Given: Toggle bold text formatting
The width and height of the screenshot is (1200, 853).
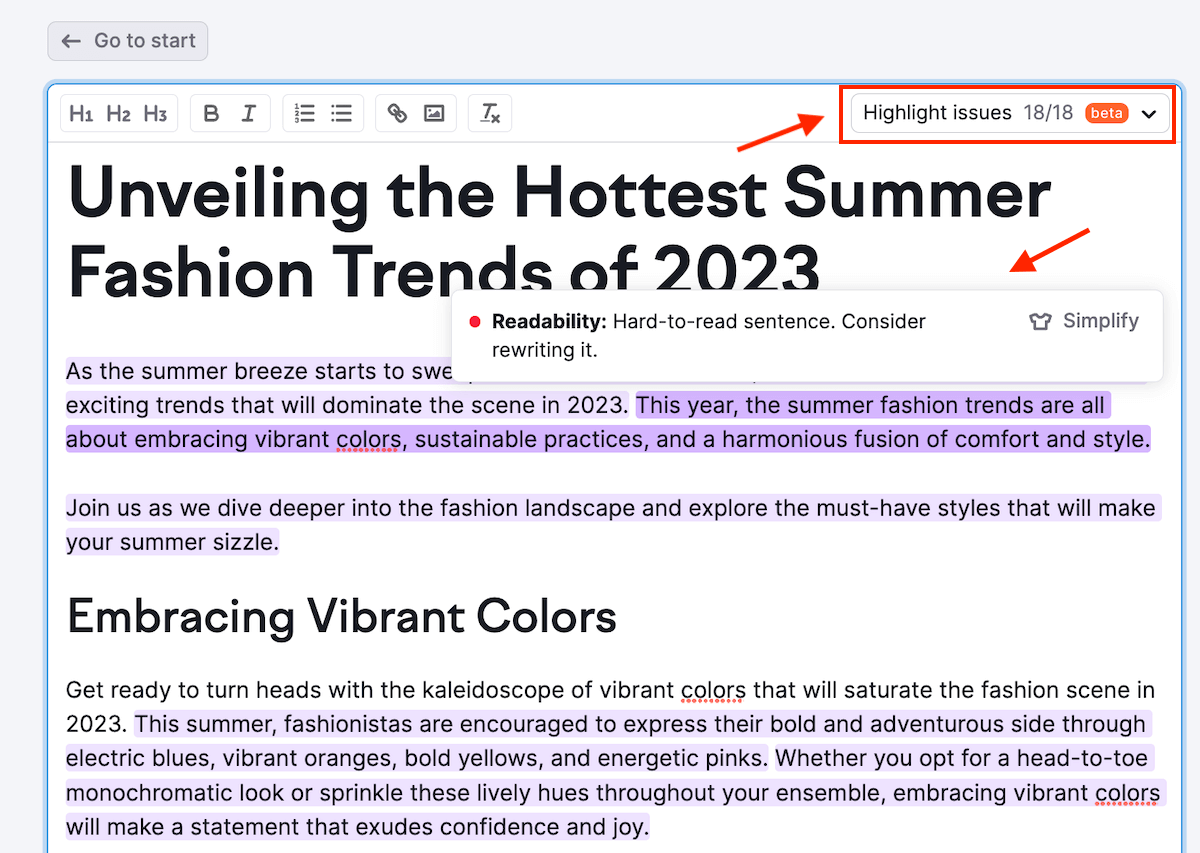Looking at the screenshot, I should point(211,114).
